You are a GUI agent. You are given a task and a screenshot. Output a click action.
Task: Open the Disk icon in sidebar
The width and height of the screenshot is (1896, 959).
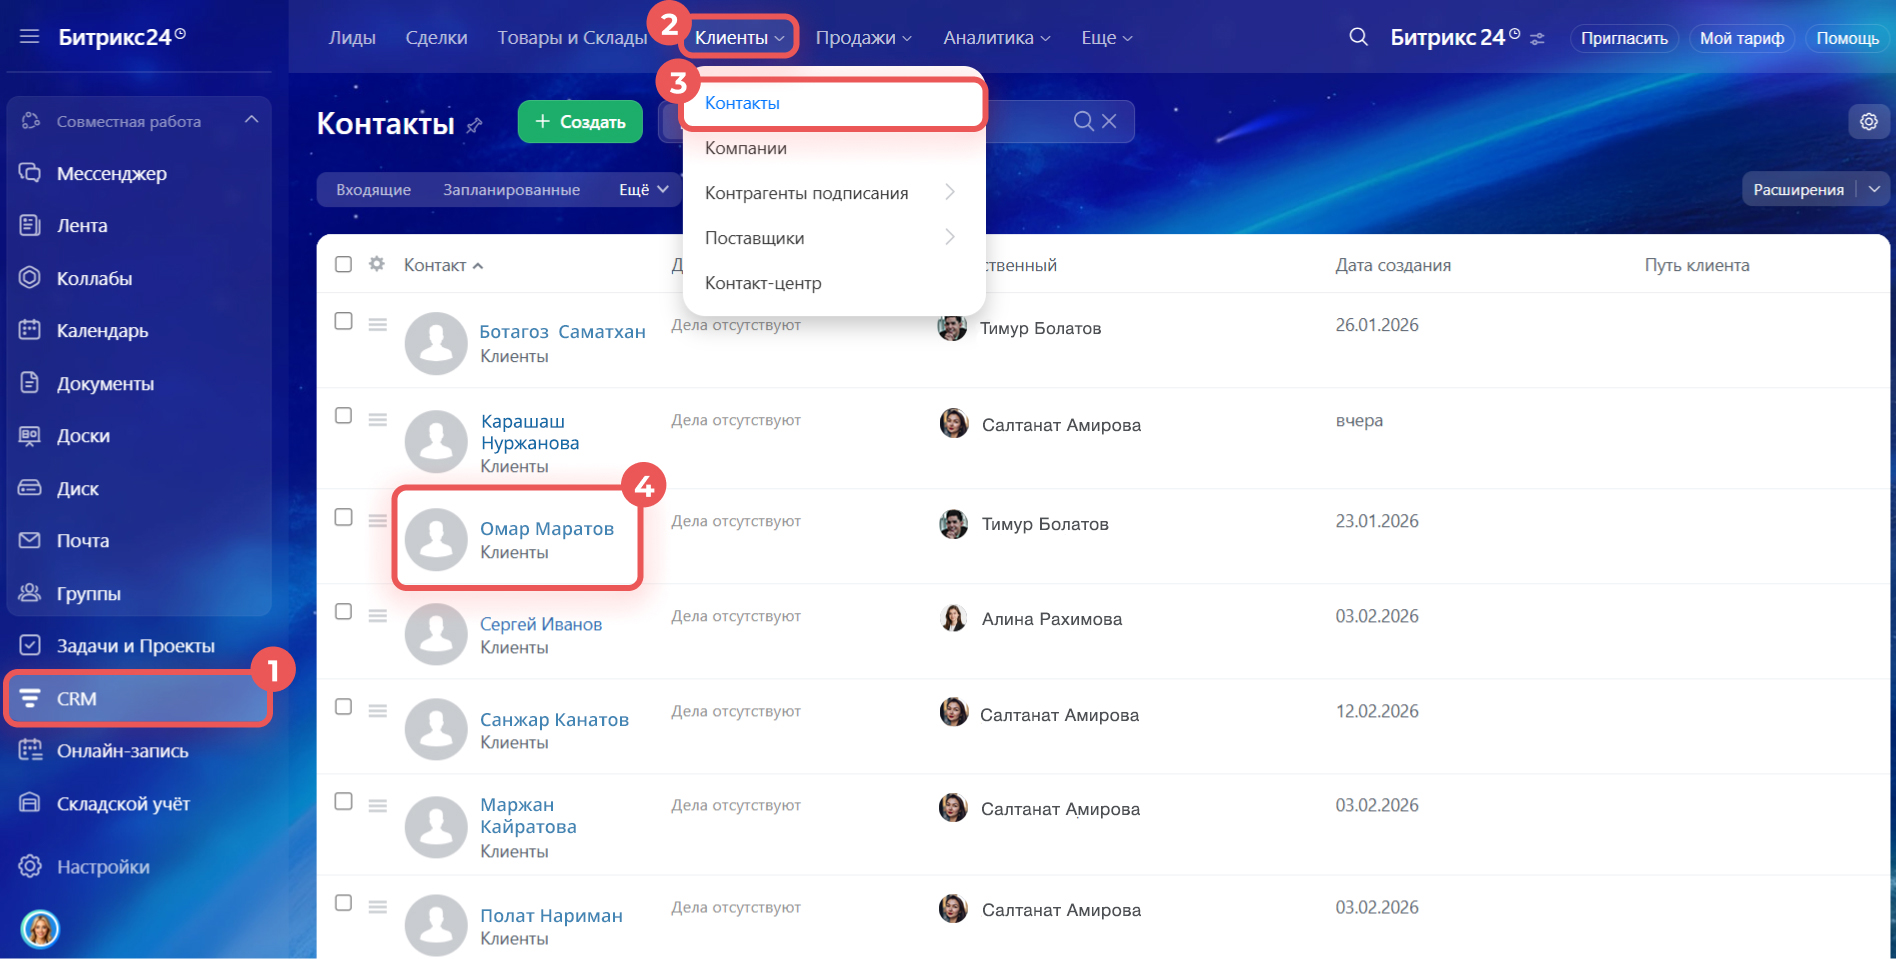click(30, 488)
